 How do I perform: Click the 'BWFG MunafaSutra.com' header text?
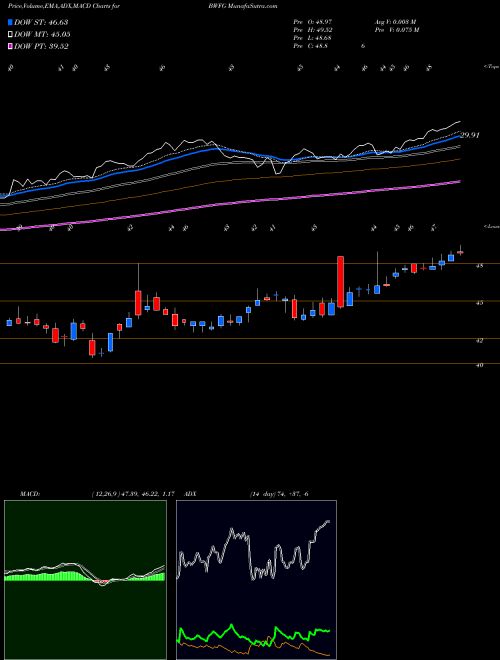242,7
